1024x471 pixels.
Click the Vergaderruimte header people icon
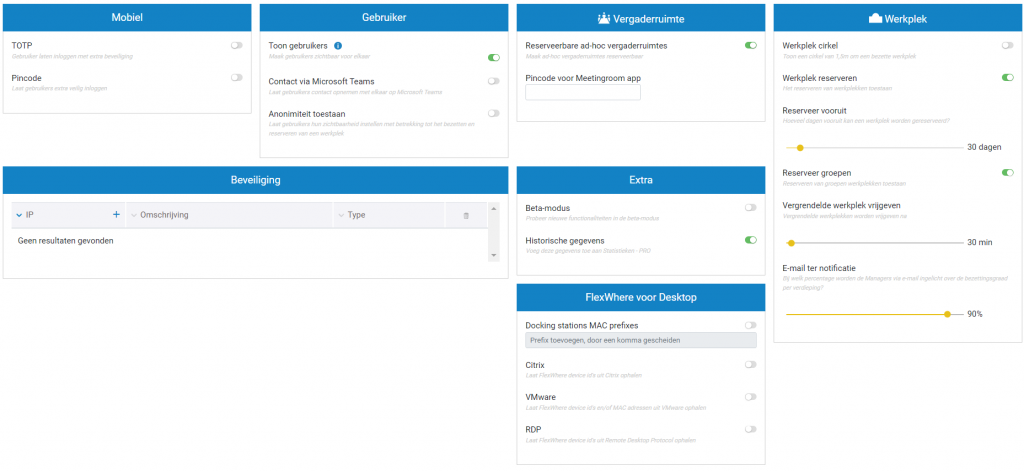(x=604, y=19)
